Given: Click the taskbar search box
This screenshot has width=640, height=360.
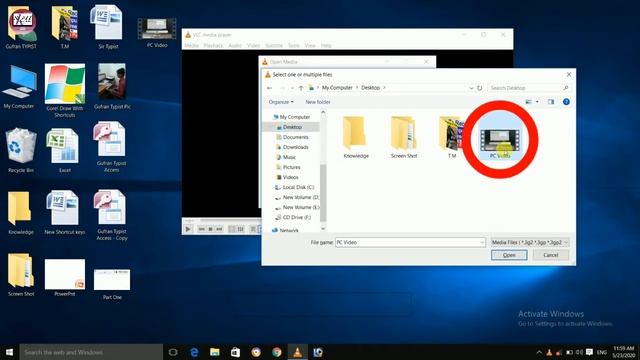Looking at the screenshot, I should [91, 352].
